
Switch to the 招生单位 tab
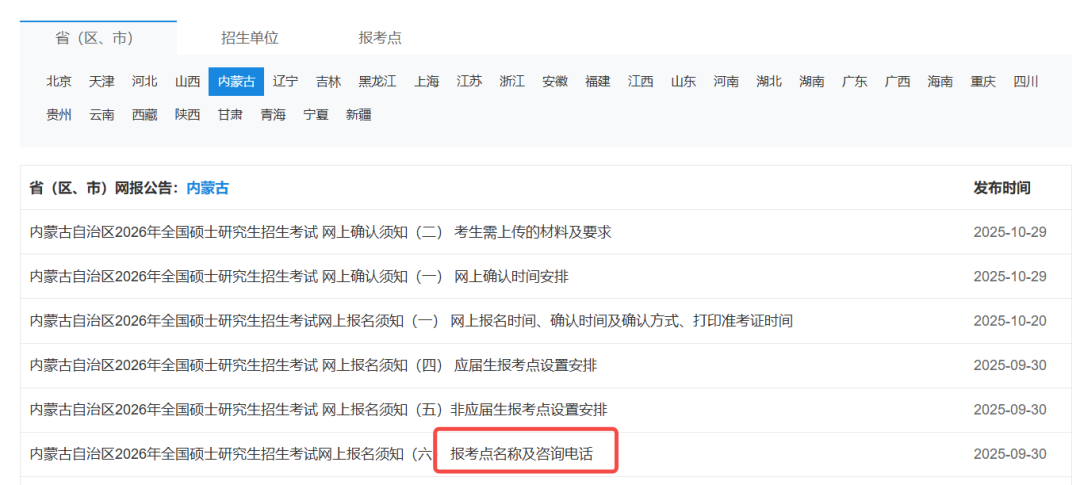249,38
